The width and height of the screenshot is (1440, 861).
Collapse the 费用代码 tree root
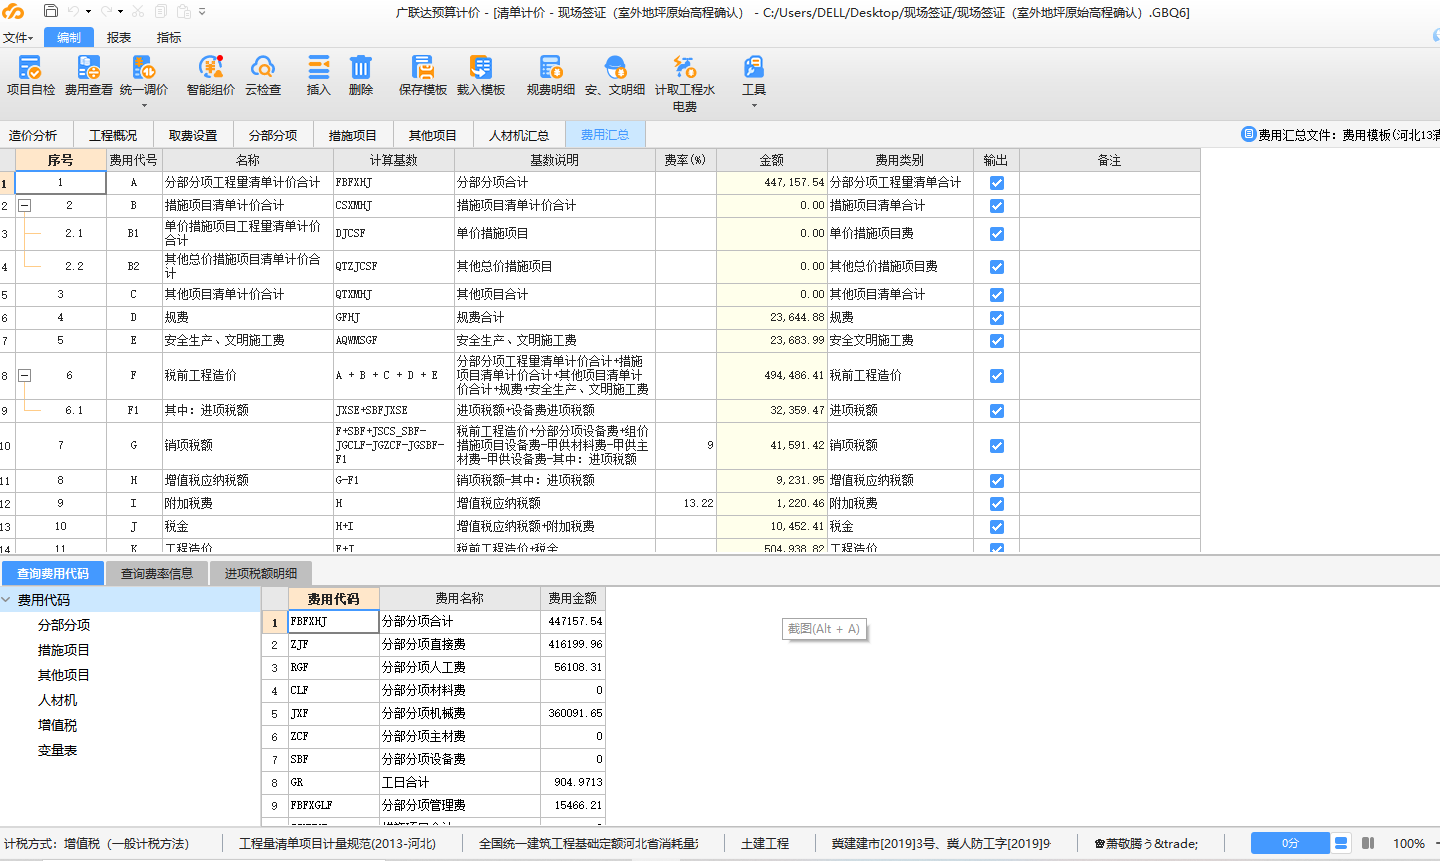(6, 600)
